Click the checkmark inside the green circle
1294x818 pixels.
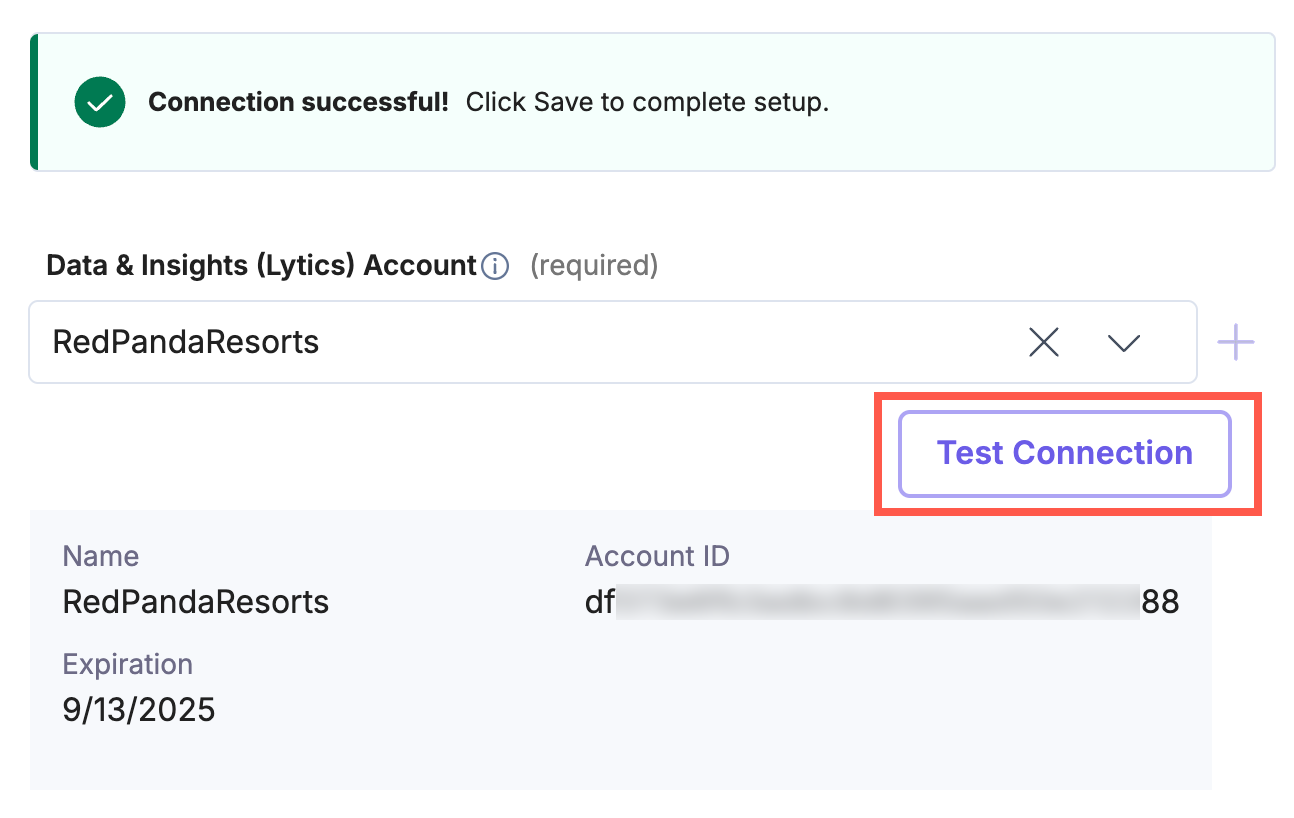click(99, 101)
